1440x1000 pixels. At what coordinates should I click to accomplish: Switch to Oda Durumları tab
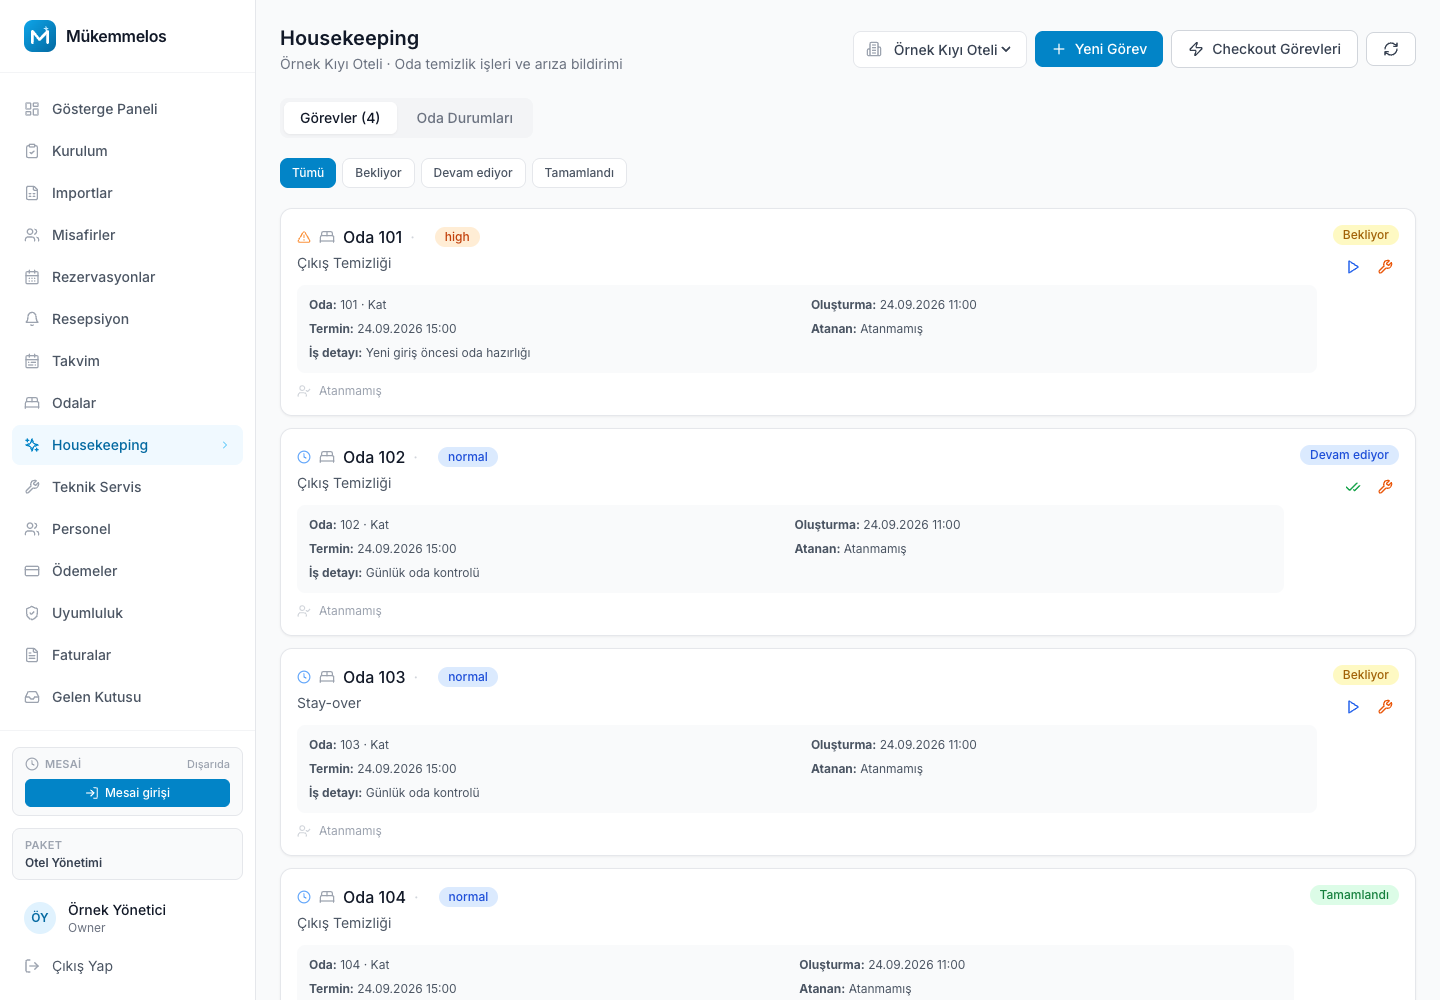(x=465, y=118)
